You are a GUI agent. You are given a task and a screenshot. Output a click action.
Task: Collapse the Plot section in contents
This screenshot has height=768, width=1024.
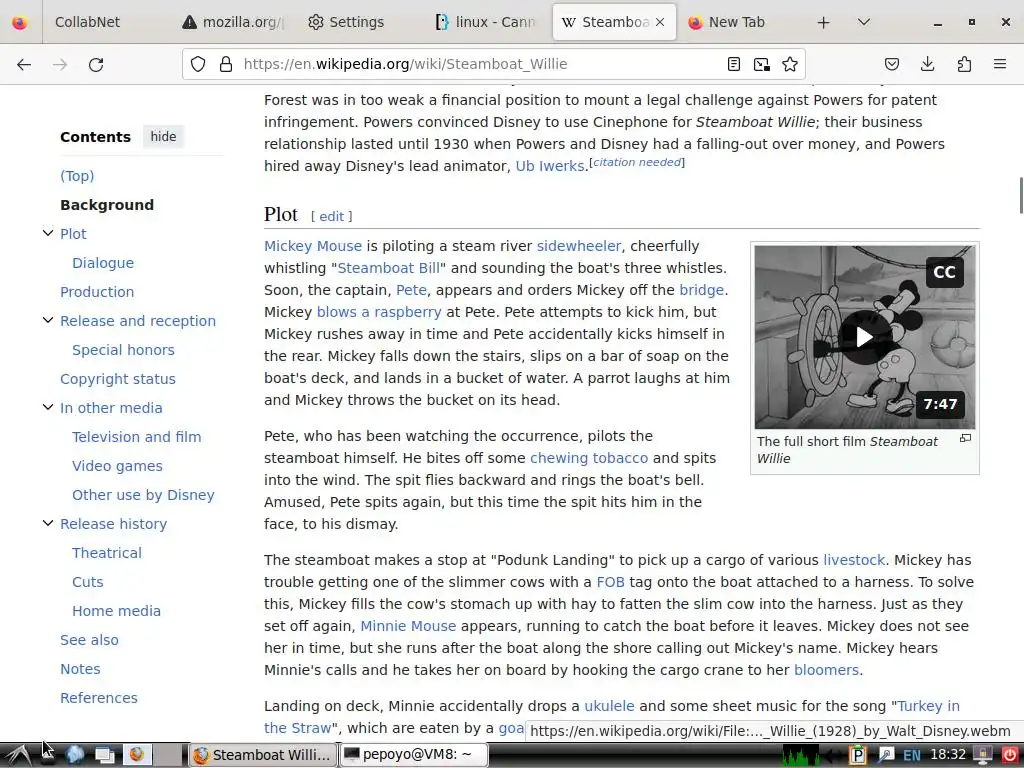[x=48, y=233]
